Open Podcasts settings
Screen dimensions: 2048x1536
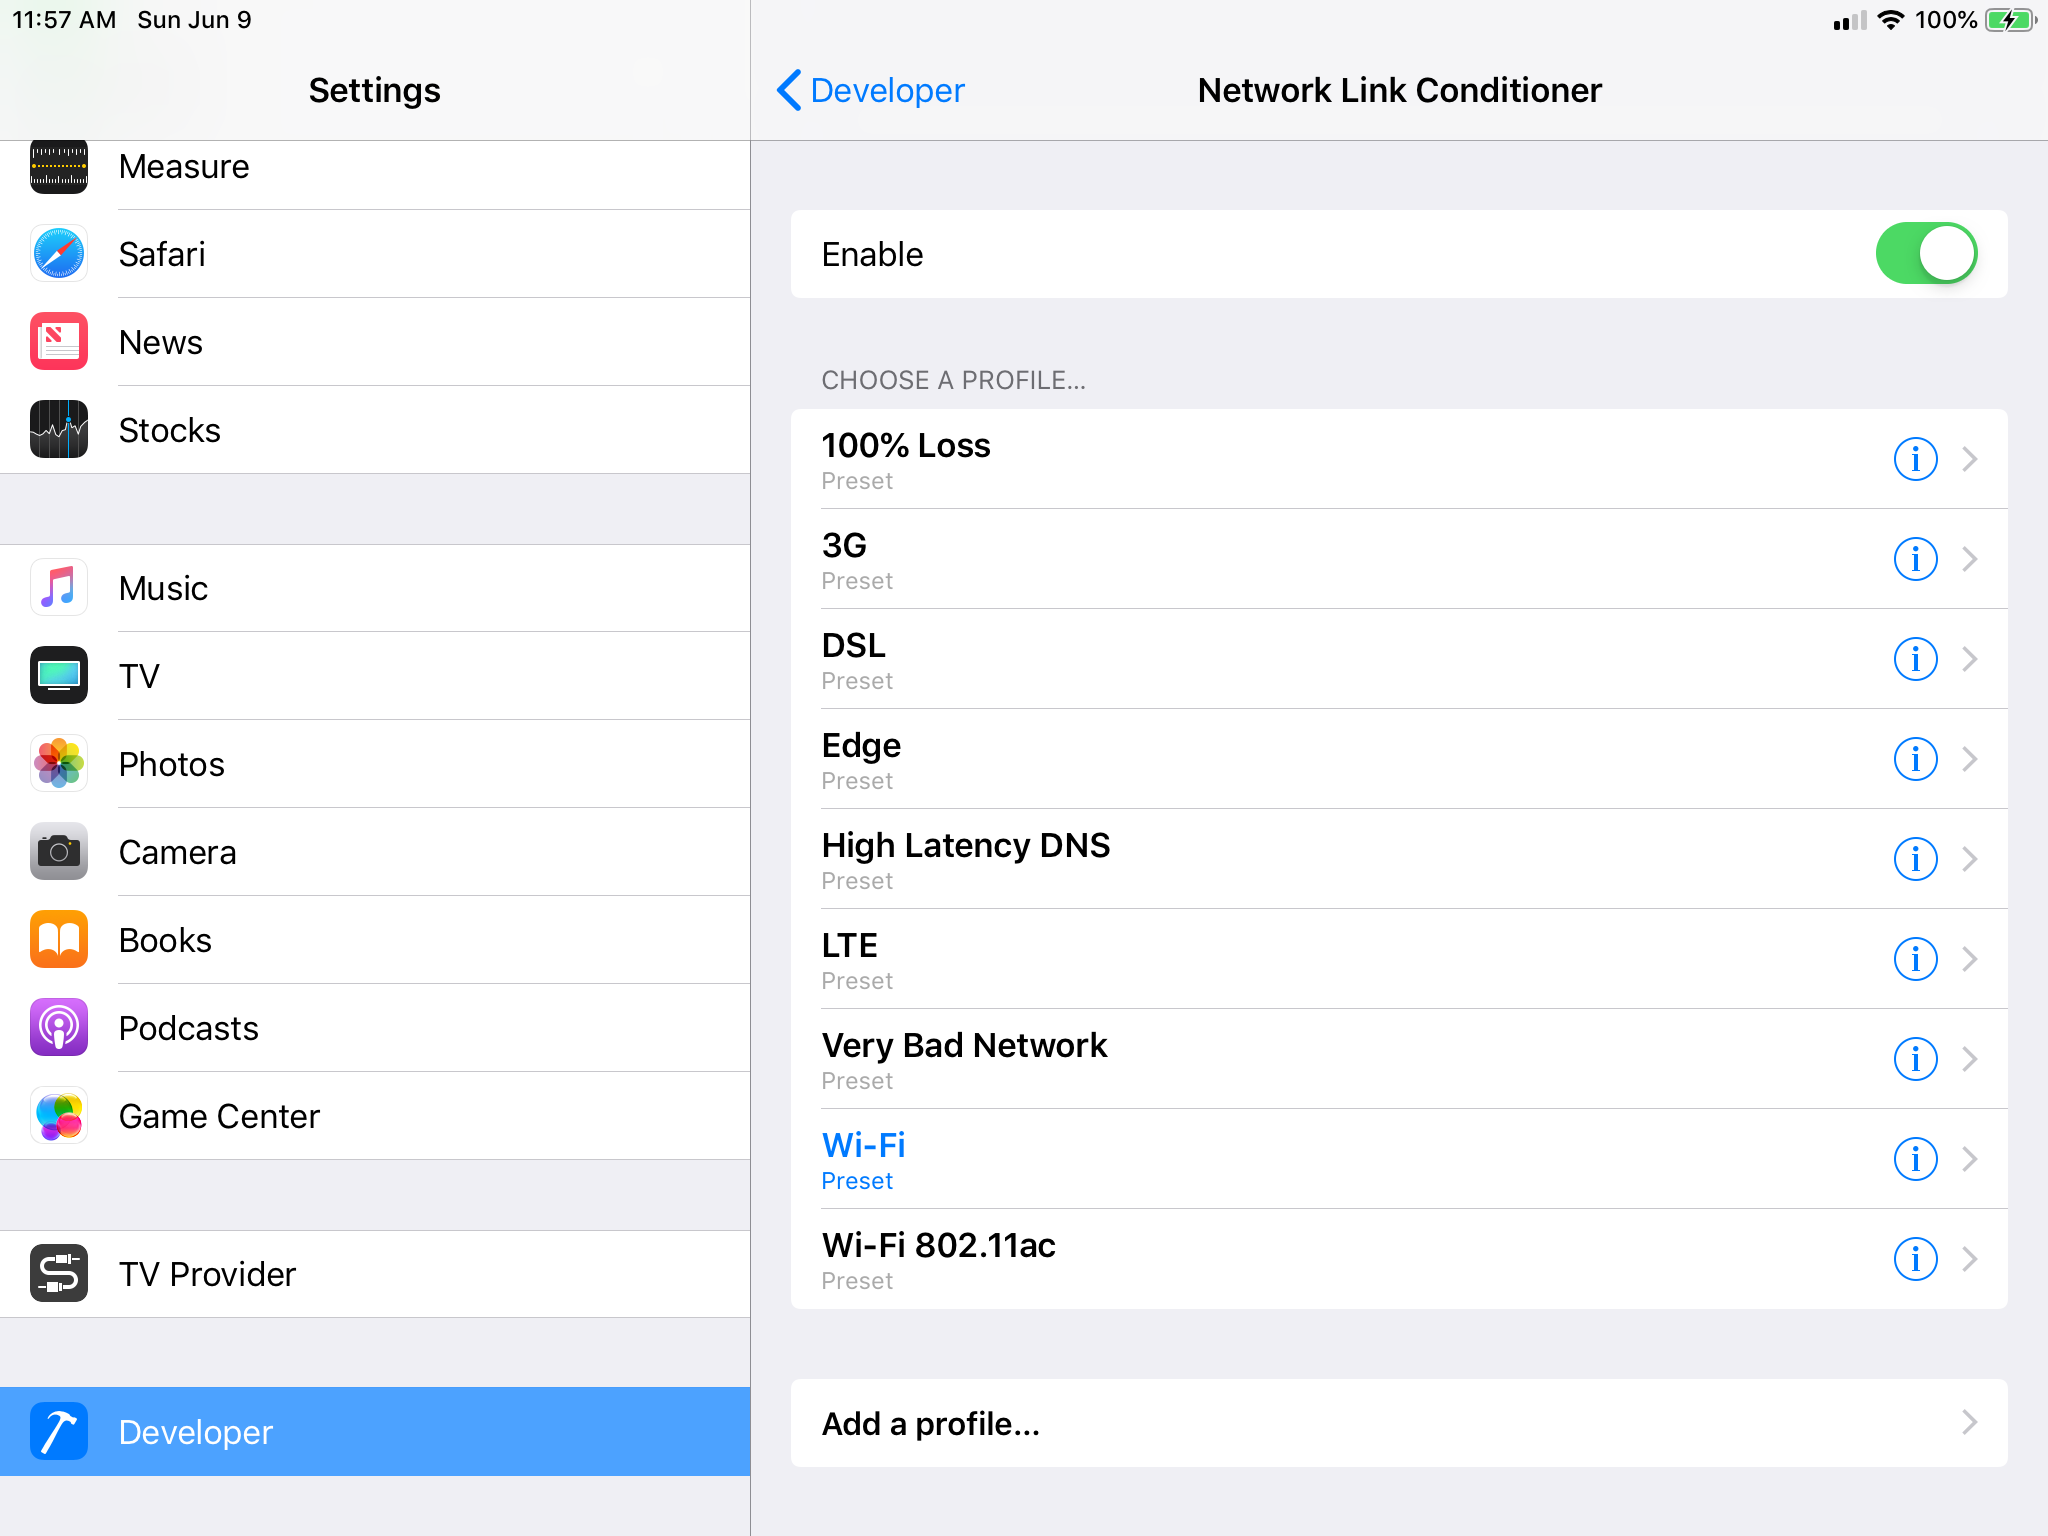375,1028
